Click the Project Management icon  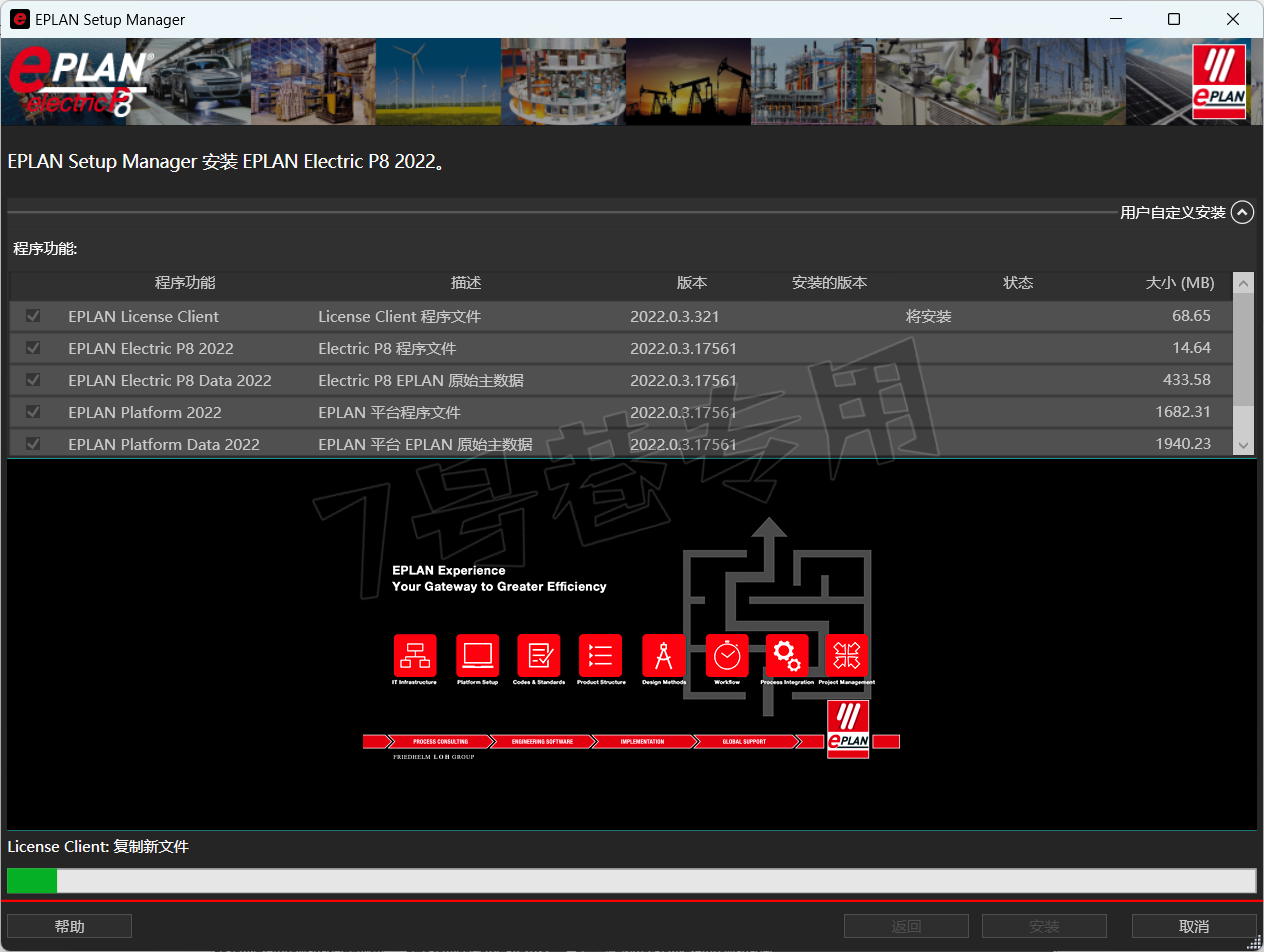pos(847,655)
